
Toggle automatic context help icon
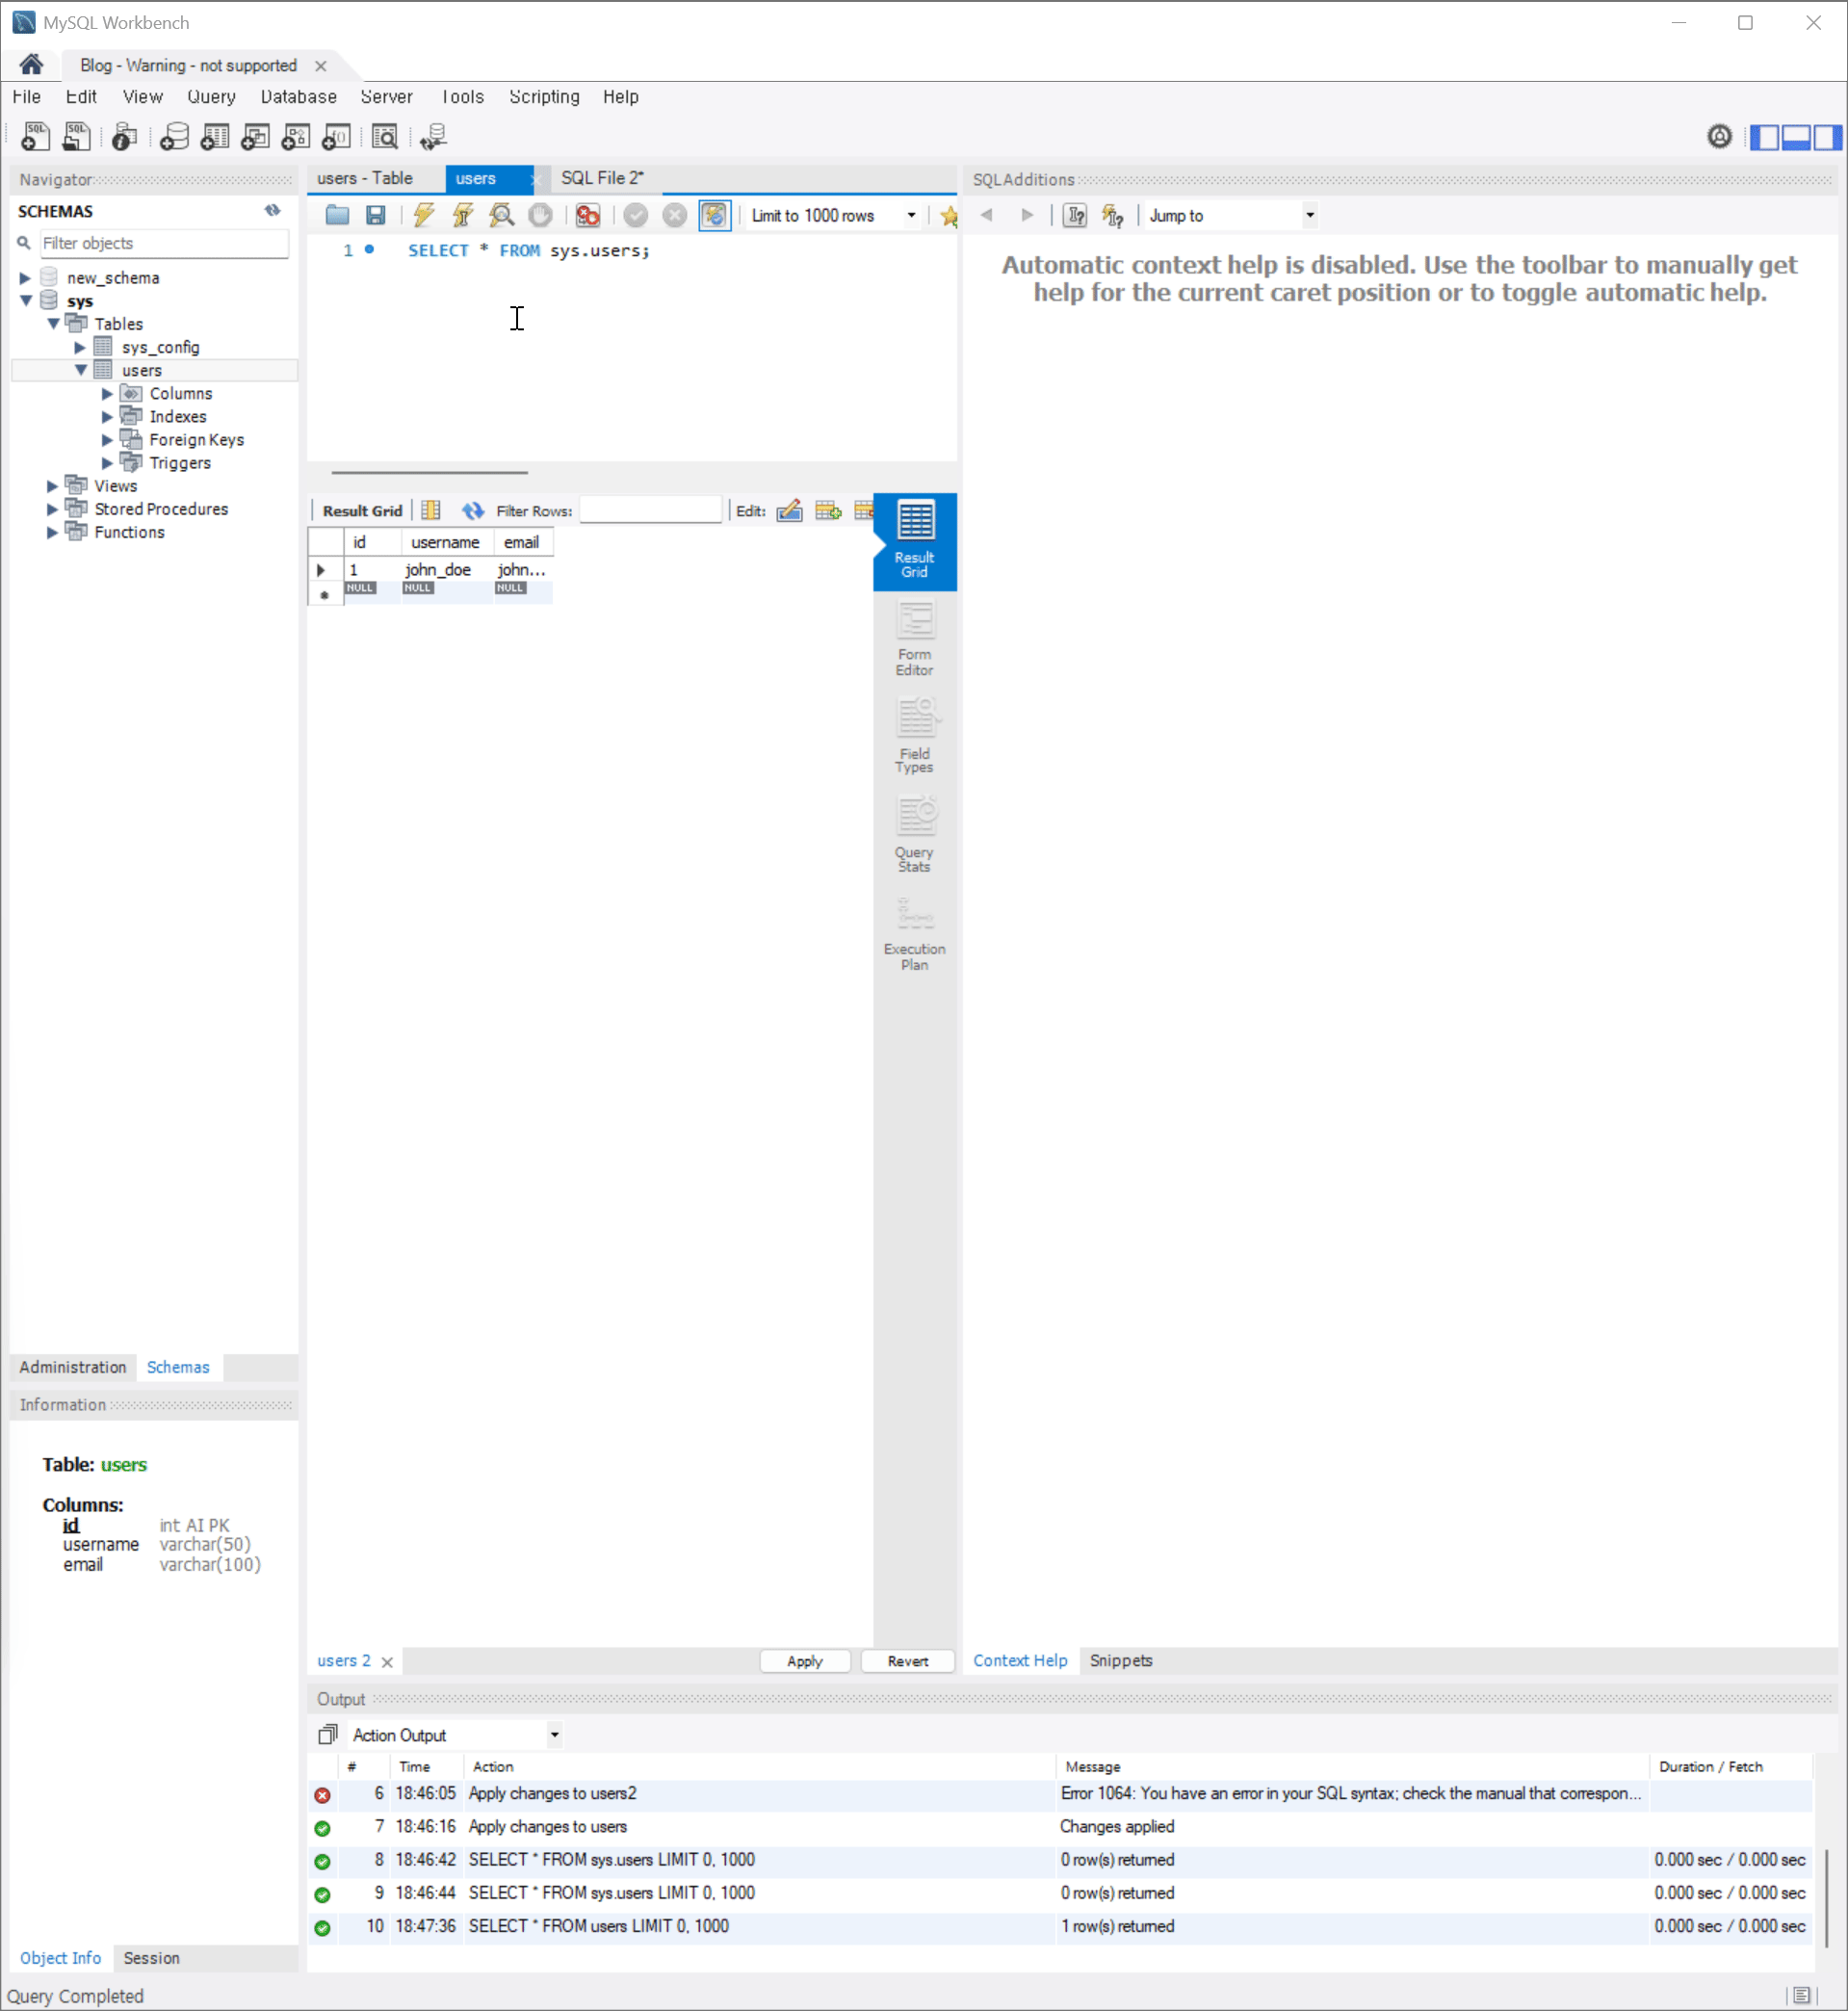1113,215
